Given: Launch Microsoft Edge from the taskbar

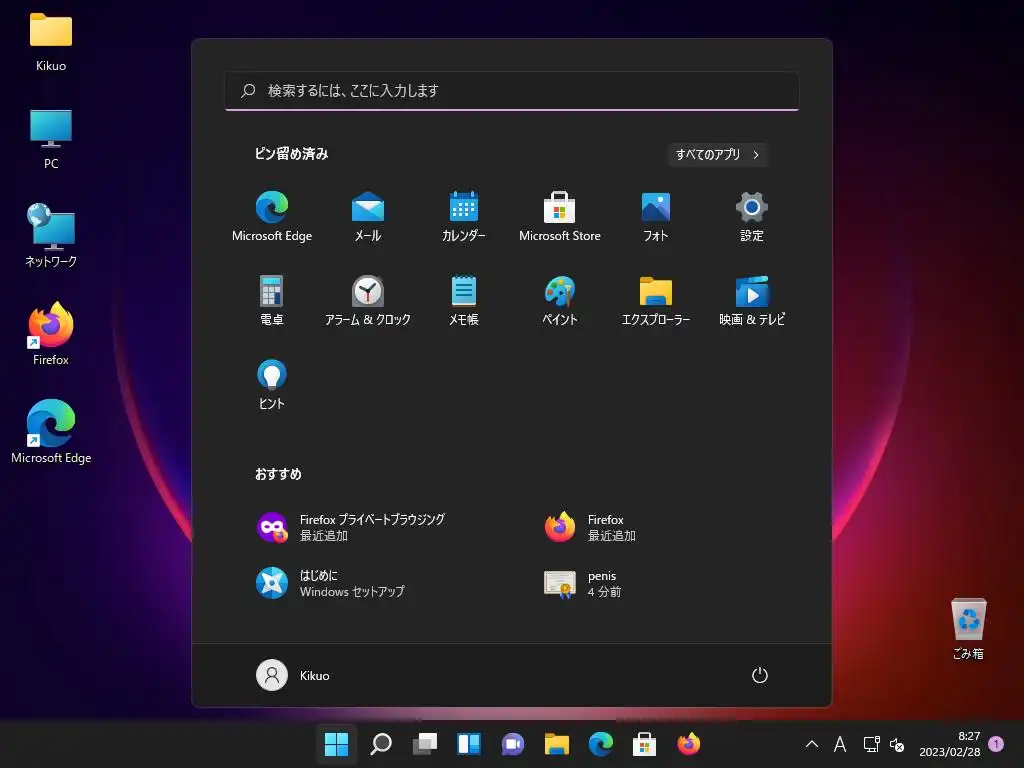Looking at the screenshot, I should pyautogui.click(x=601, y=744).
